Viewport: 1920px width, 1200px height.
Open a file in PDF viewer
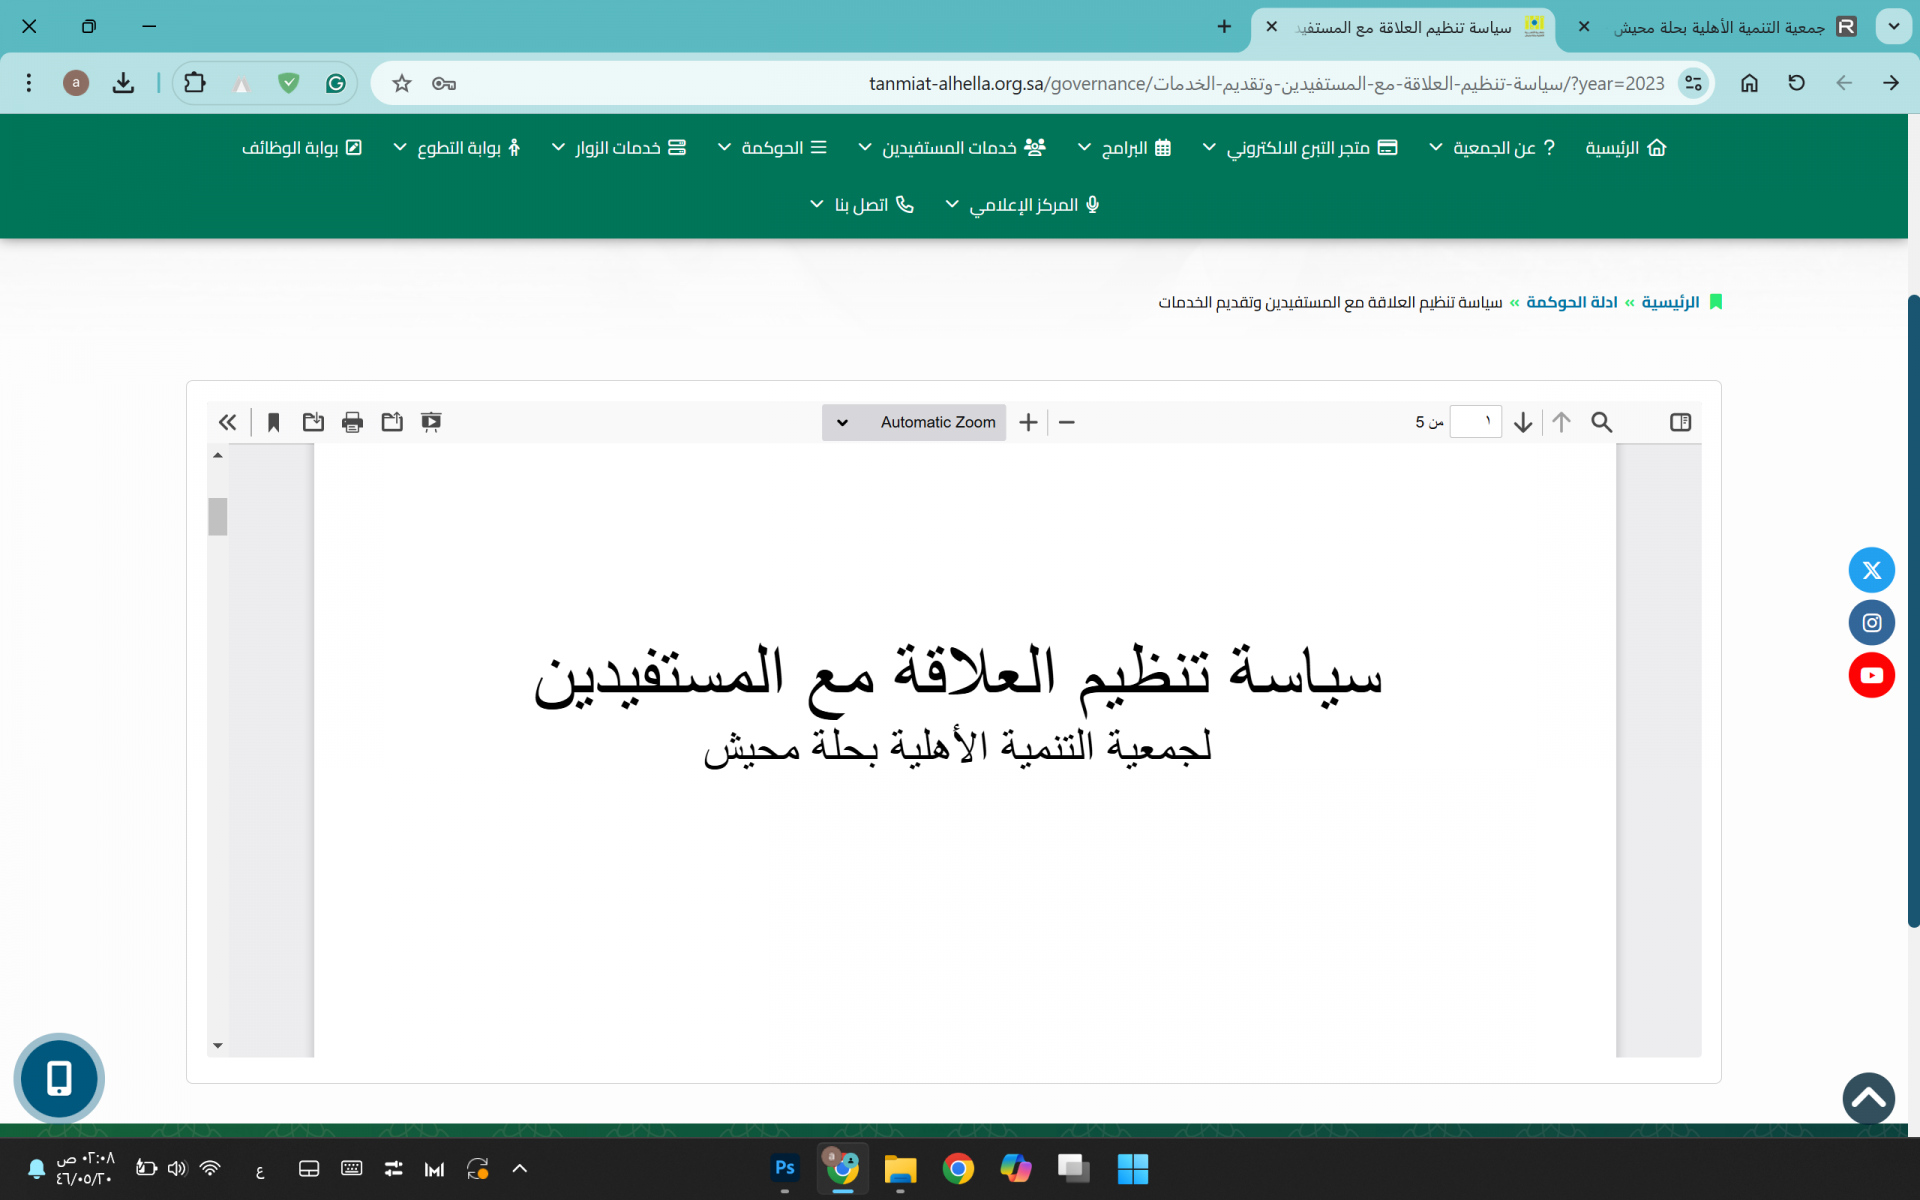click(x=392, y=422)
